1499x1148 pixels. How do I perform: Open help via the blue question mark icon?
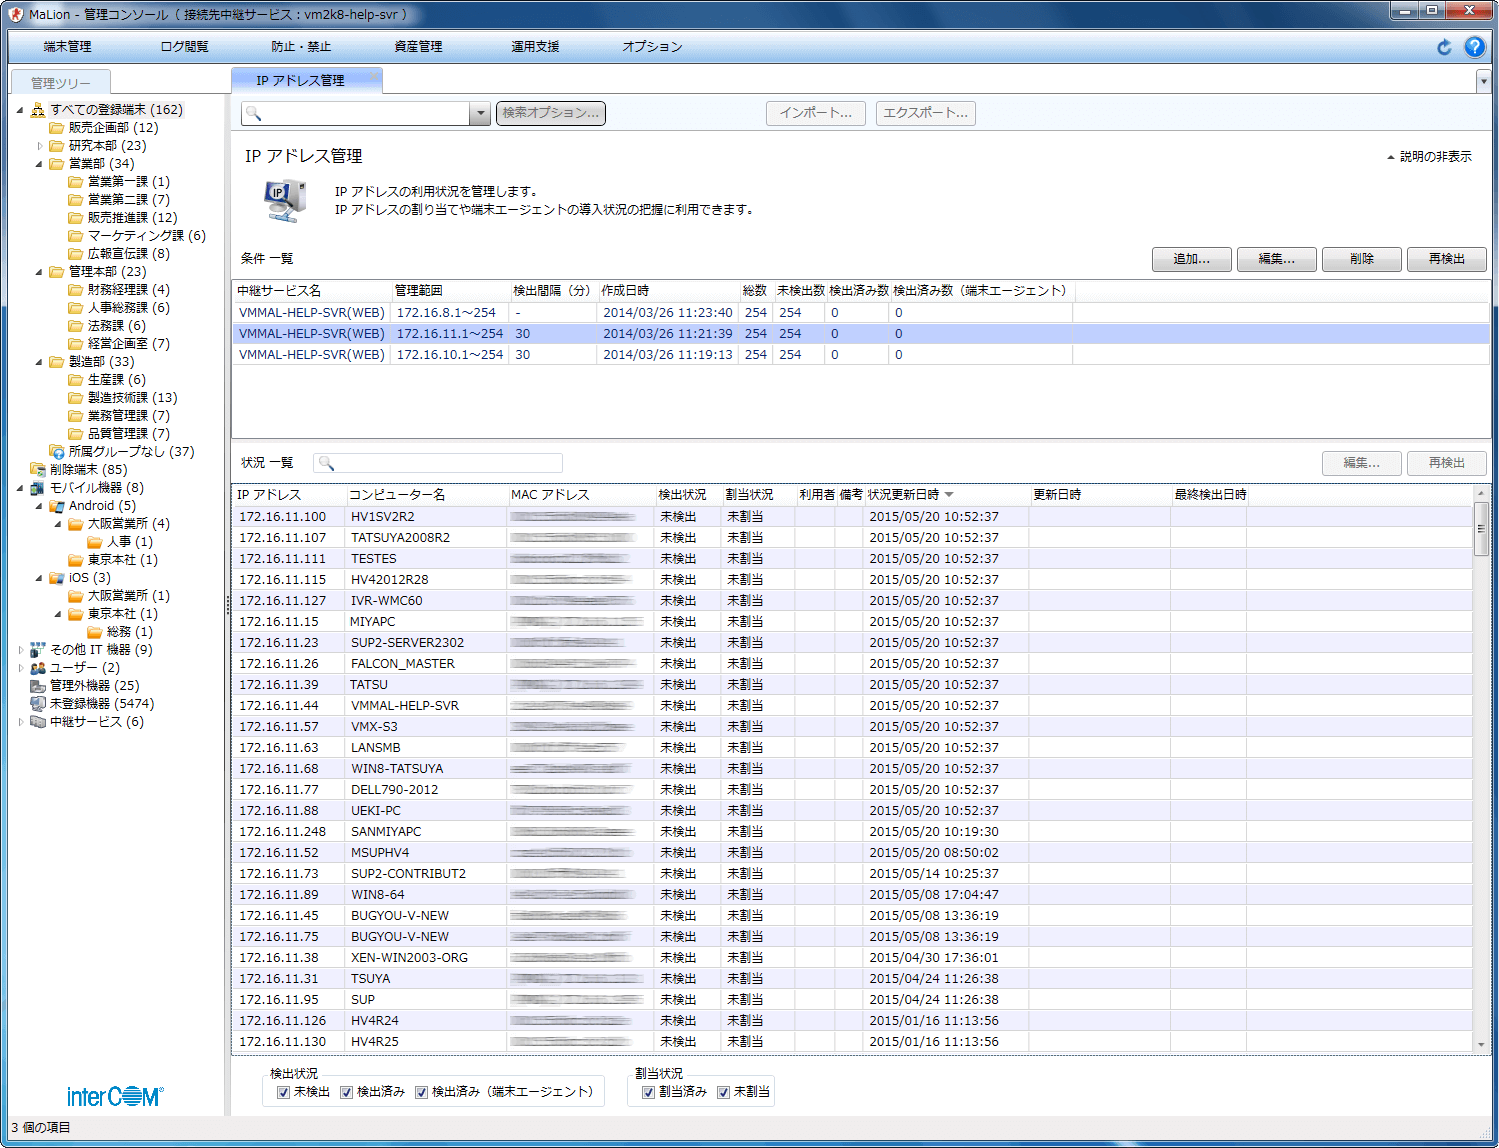coord(1474,47)
